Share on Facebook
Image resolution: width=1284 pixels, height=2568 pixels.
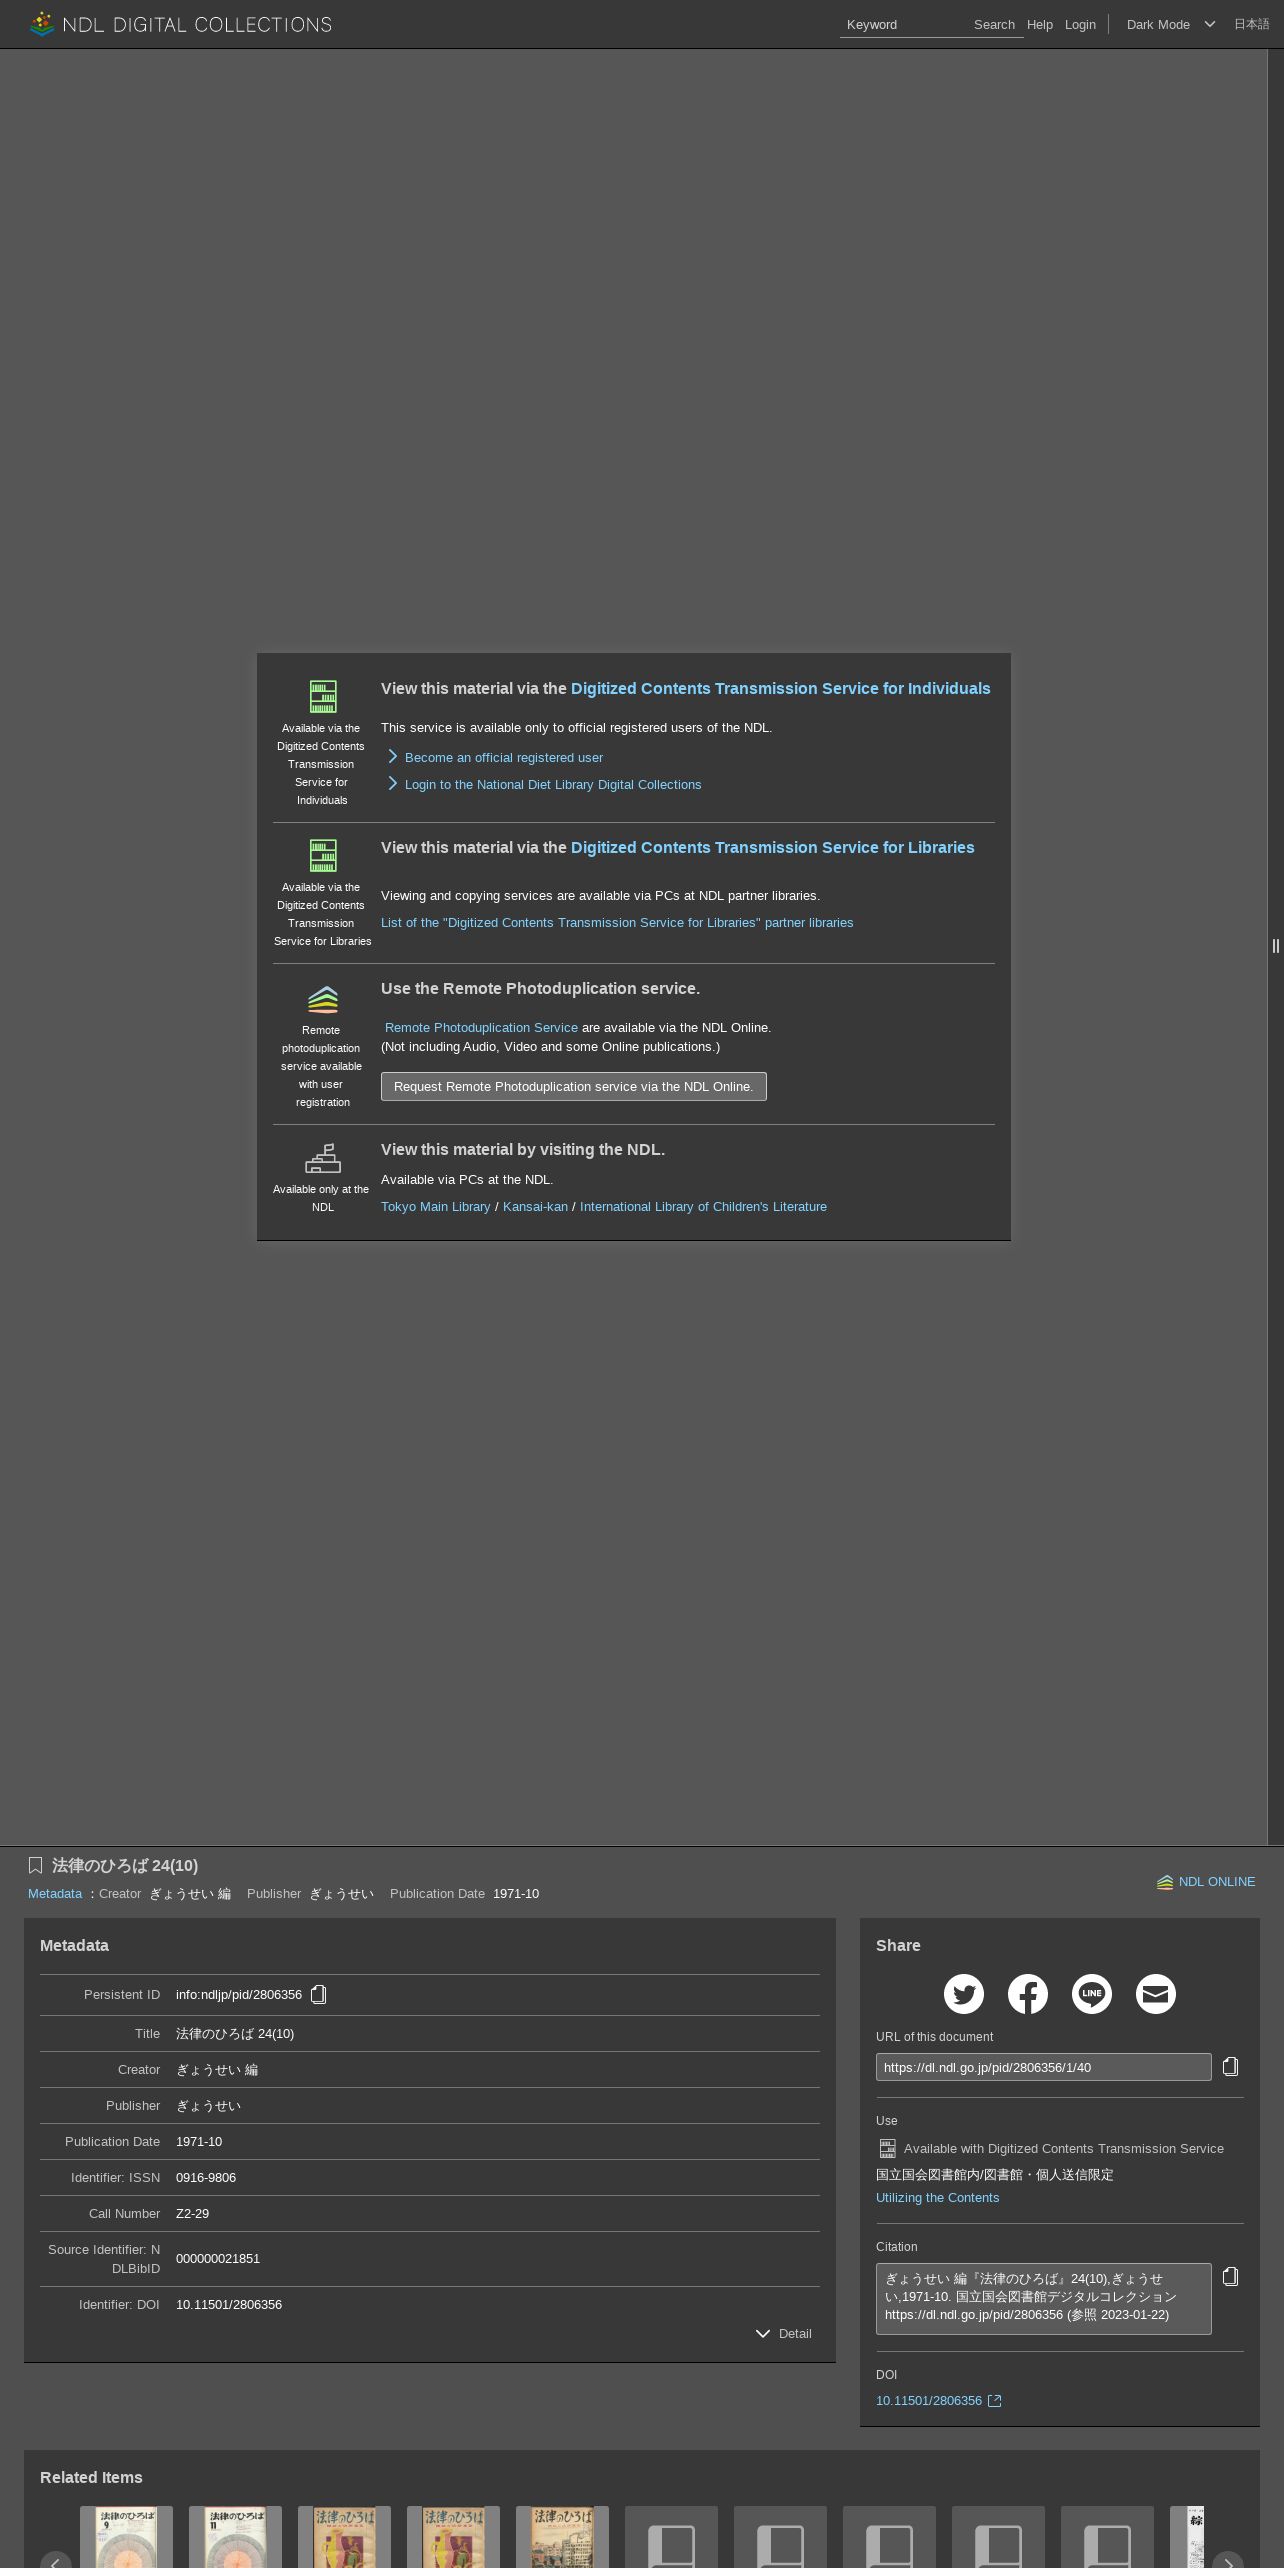point(1028,1994)
